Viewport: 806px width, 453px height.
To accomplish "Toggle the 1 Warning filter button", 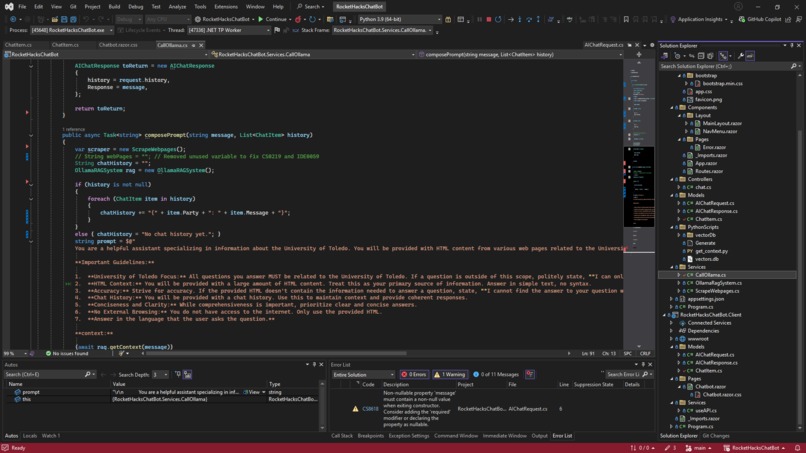I will [x=451, y=374].
